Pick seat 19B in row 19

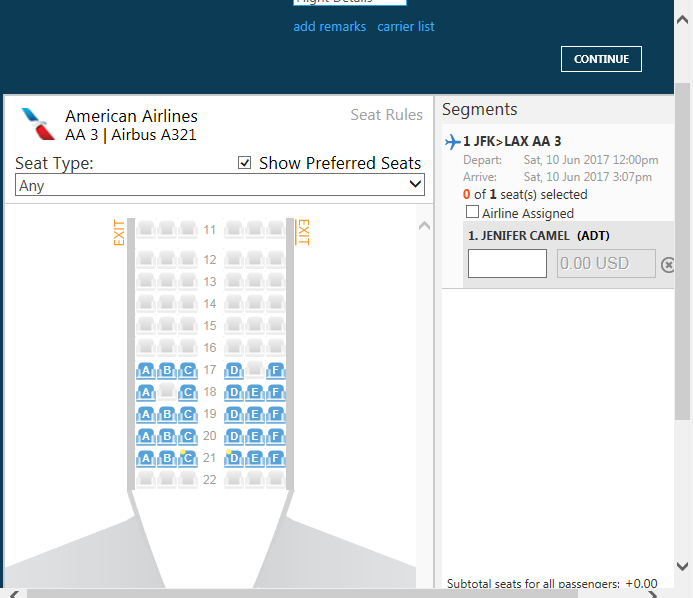point(167,415)
